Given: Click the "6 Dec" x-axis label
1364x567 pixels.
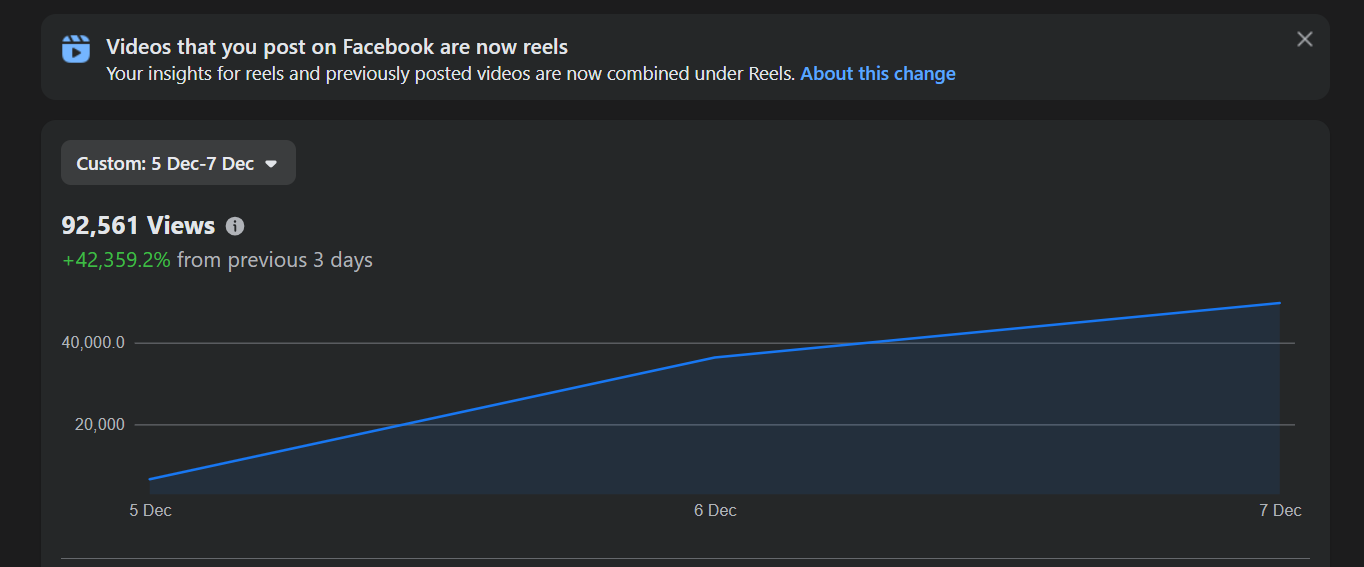Looking at the screenshot, I should tap(715, 511).
